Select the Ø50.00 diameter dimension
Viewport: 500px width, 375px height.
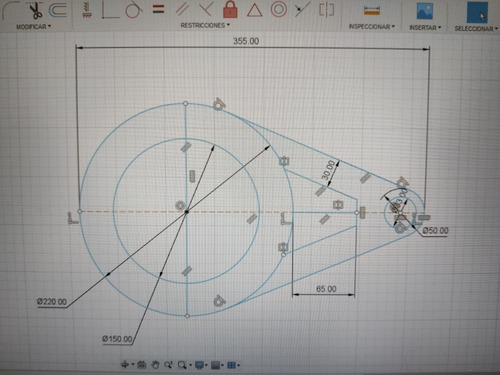pyautogui.click(x=435, y=230)
